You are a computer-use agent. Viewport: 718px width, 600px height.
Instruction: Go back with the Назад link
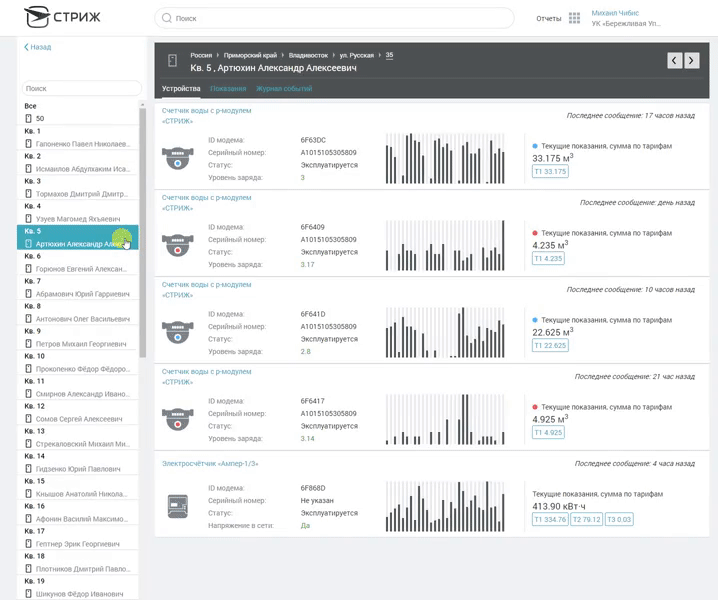click(38, 47)
